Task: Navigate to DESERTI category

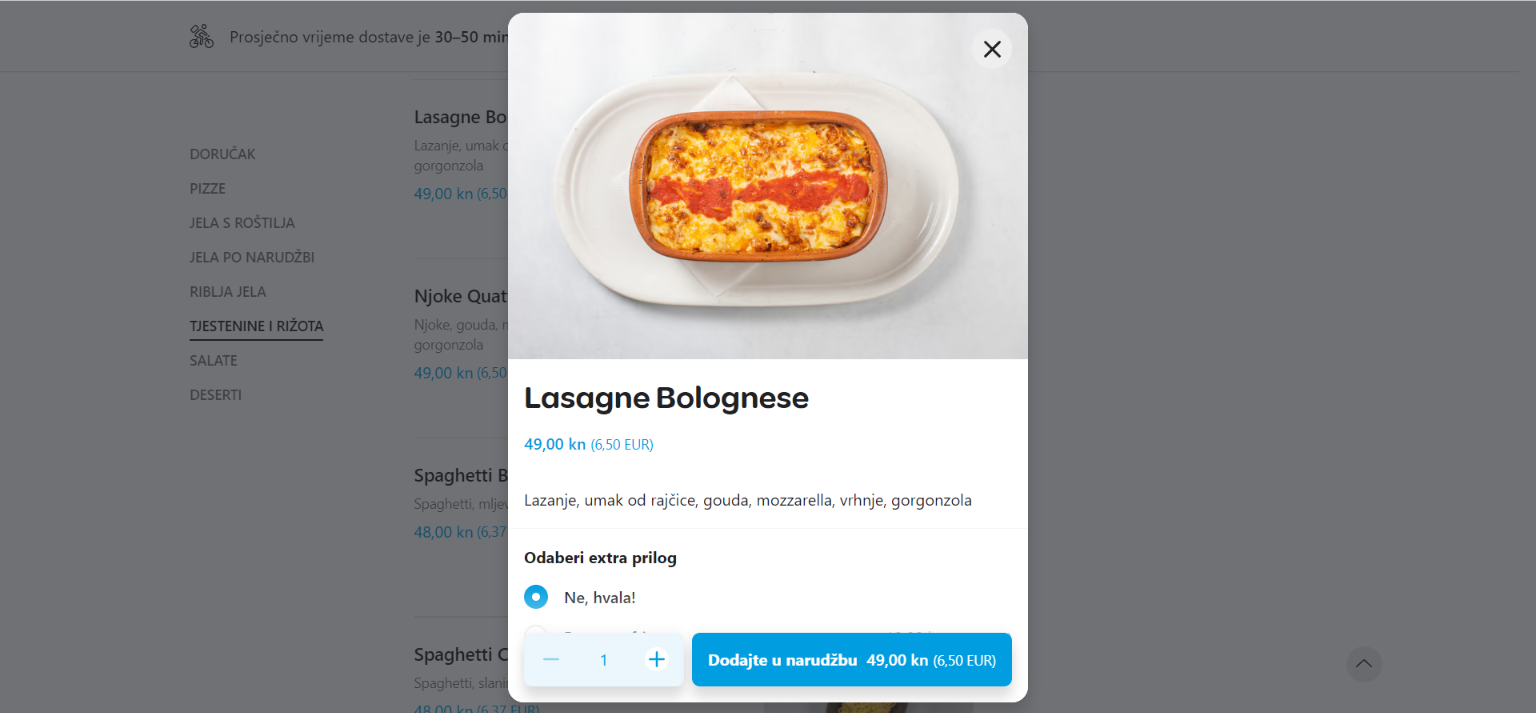Action: [216, 395]
